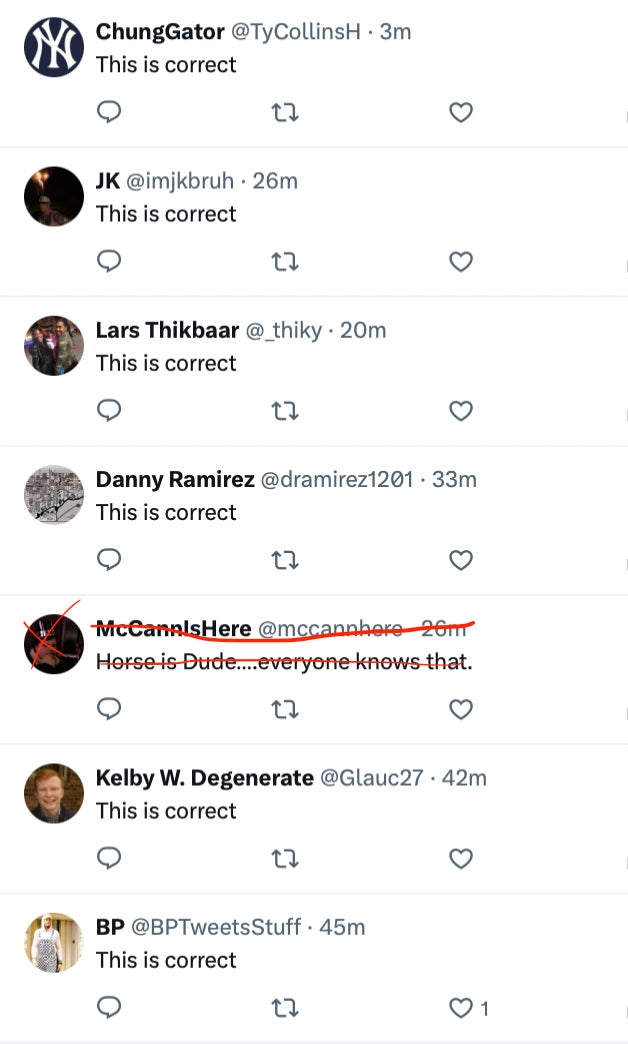Viewport: 628px width, 1044px height.
Task: Reply to Kelby W. Degenerate's tweet
Action: tap(109, 858)
